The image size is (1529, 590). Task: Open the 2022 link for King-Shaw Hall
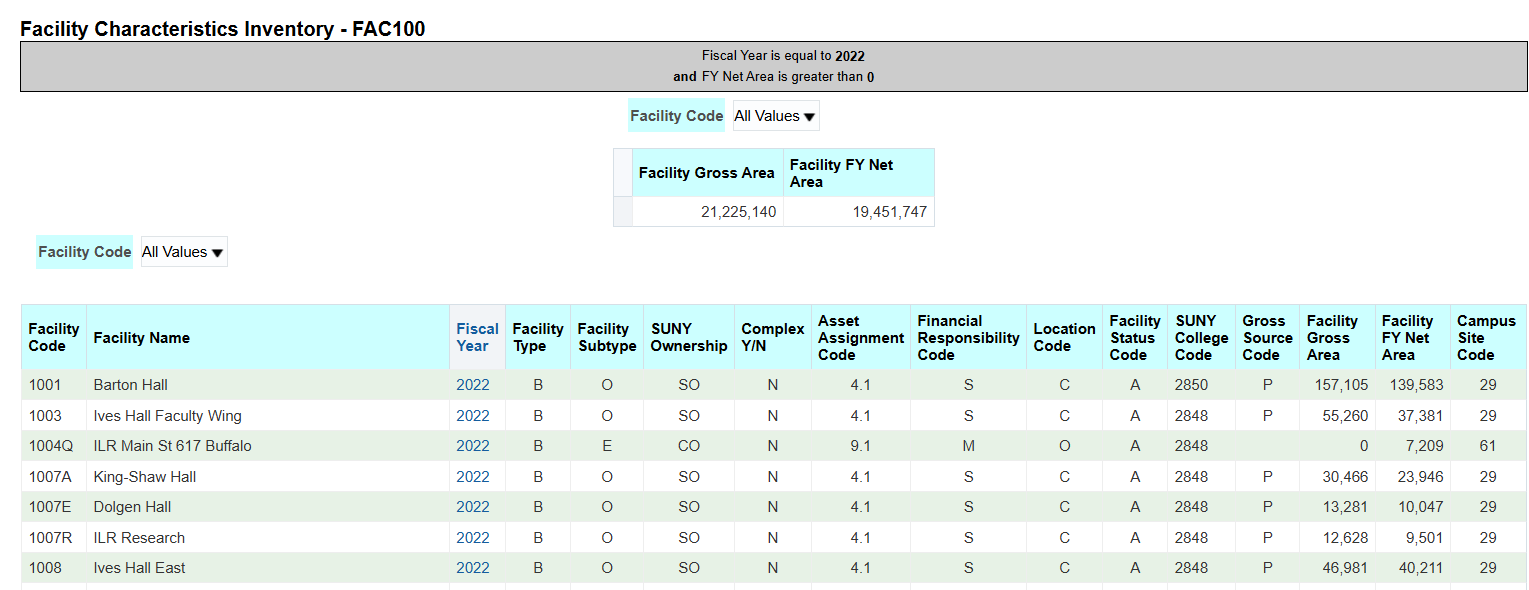(x=472, y=476)
